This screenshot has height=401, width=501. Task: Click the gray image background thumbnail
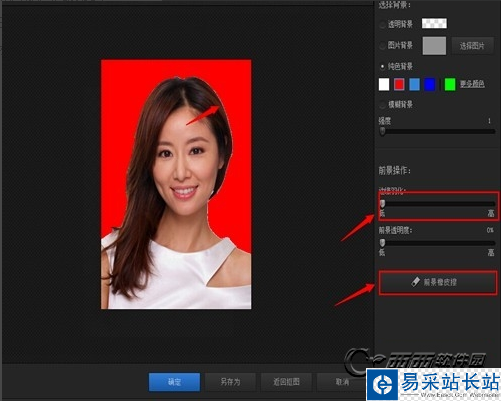click(434, 46)
